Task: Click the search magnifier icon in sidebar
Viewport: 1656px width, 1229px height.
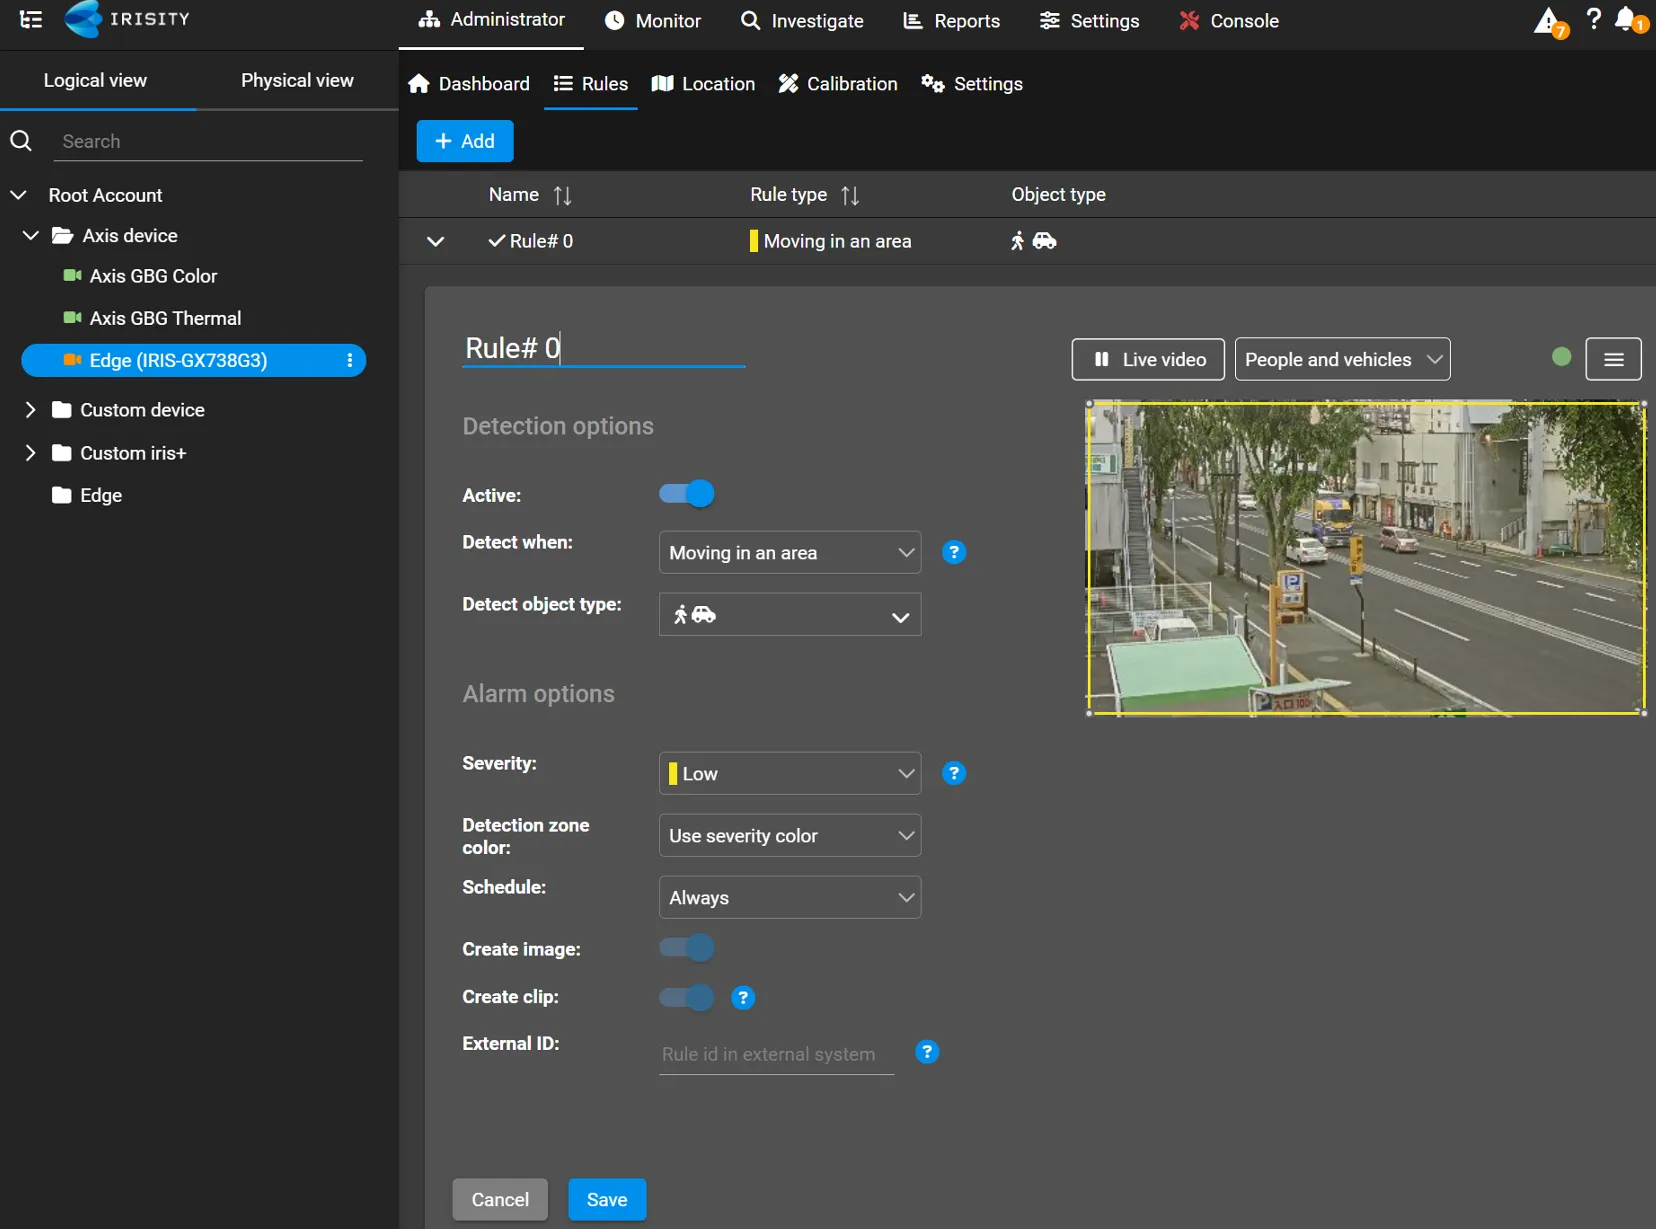Action: click(21, 141)
